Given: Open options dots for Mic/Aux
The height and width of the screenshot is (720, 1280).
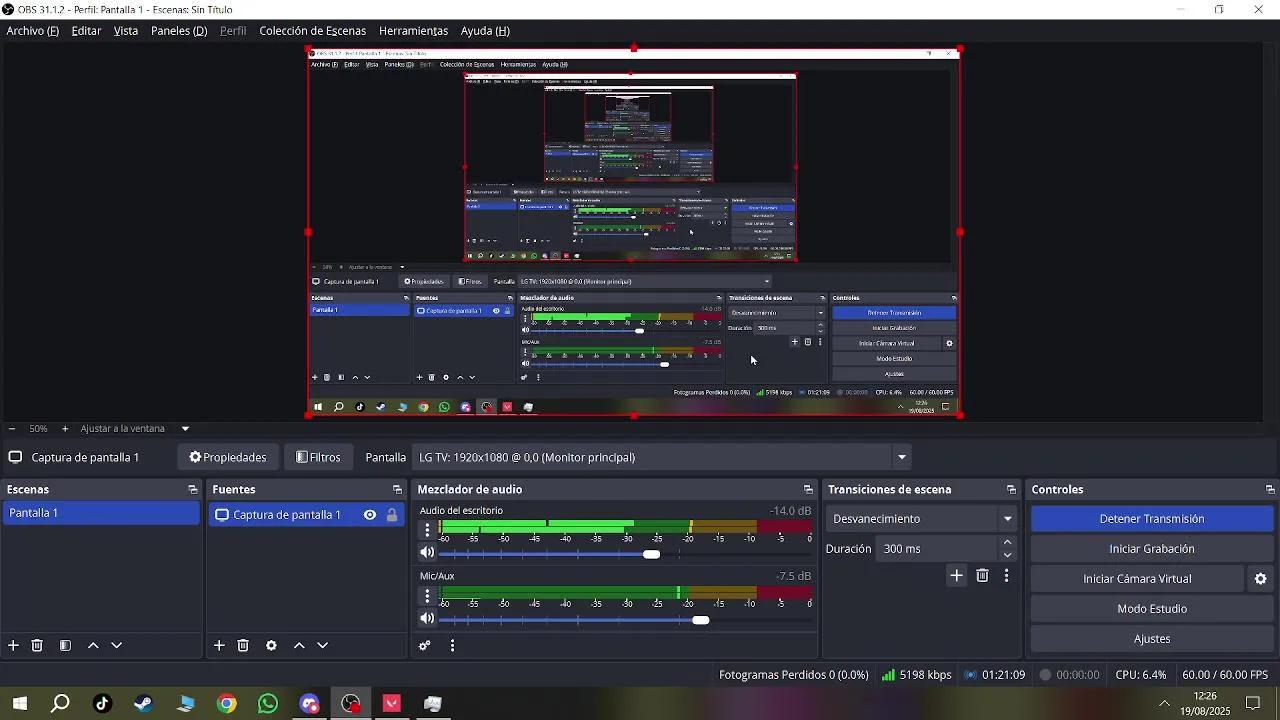Looking at the screenshot, I should pyautogui.click(x=427, y=595).
